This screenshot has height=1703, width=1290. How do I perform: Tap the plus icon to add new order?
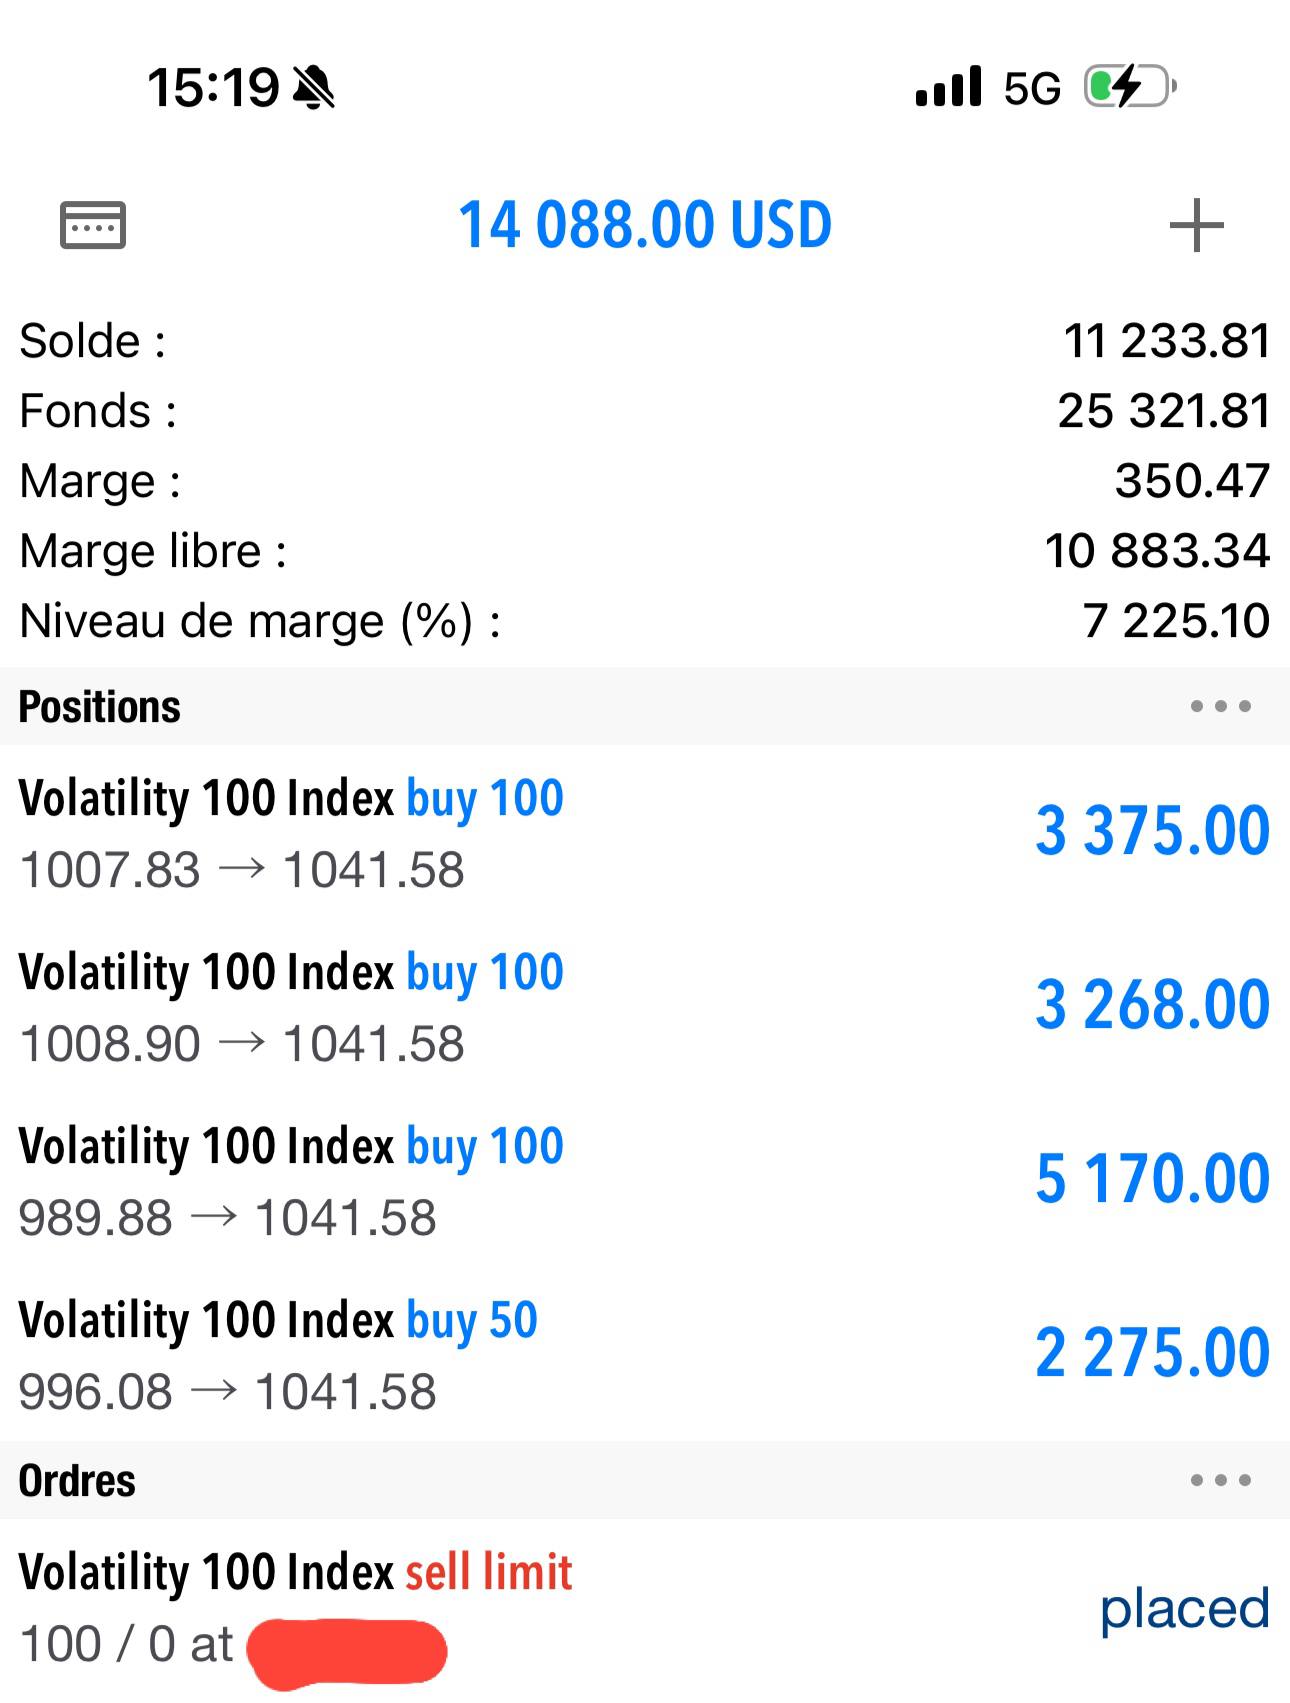click(1196, 225)
